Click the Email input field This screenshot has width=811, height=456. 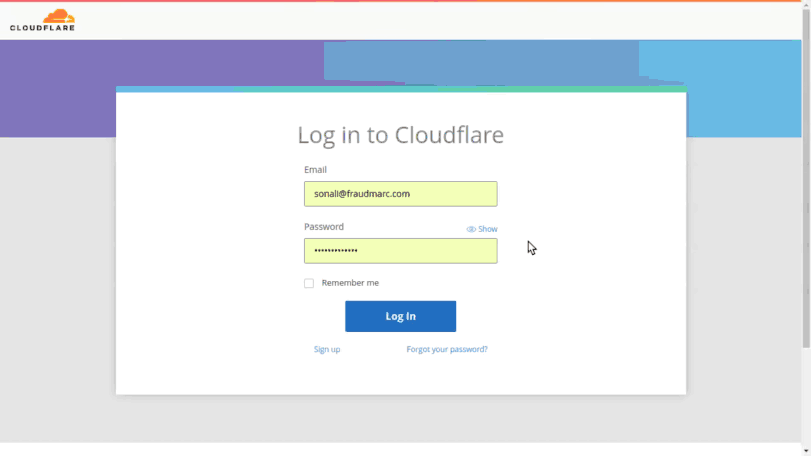coord(400,194)
